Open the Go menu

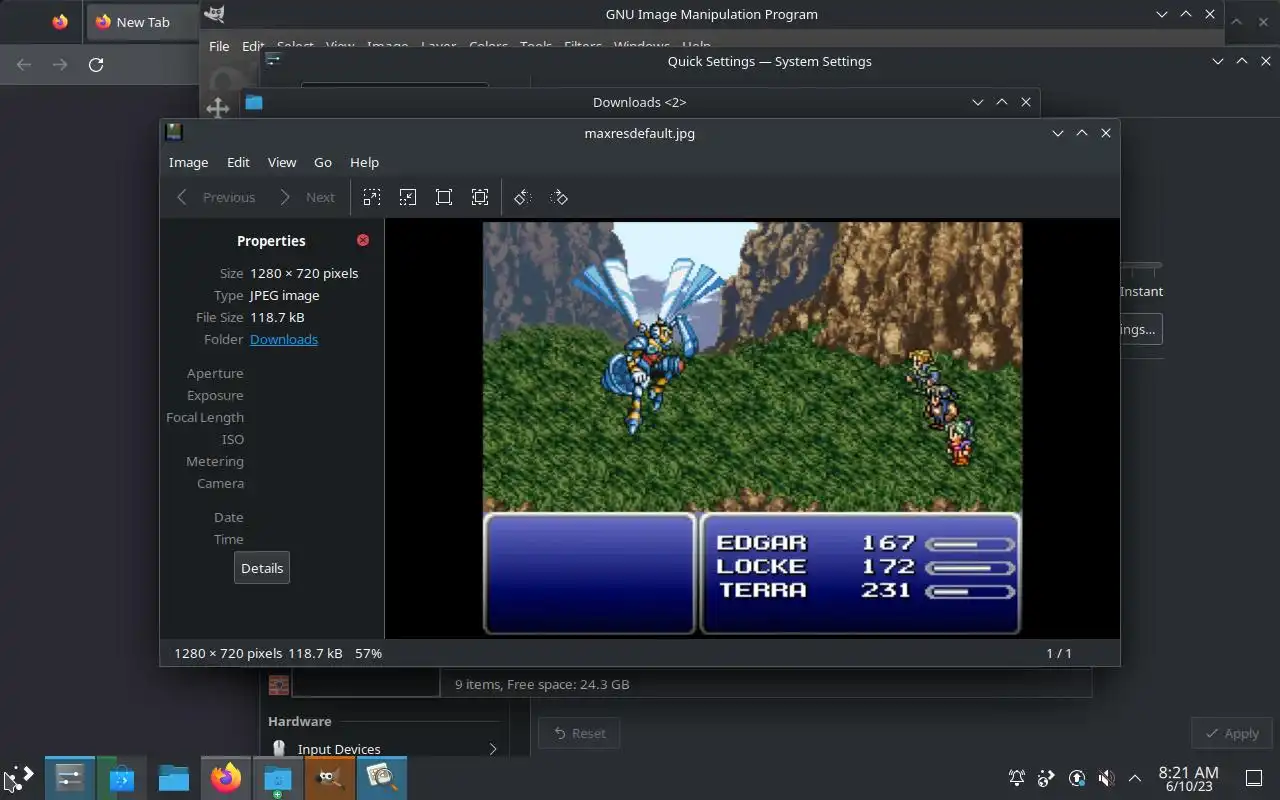click(x=323, y=162)
